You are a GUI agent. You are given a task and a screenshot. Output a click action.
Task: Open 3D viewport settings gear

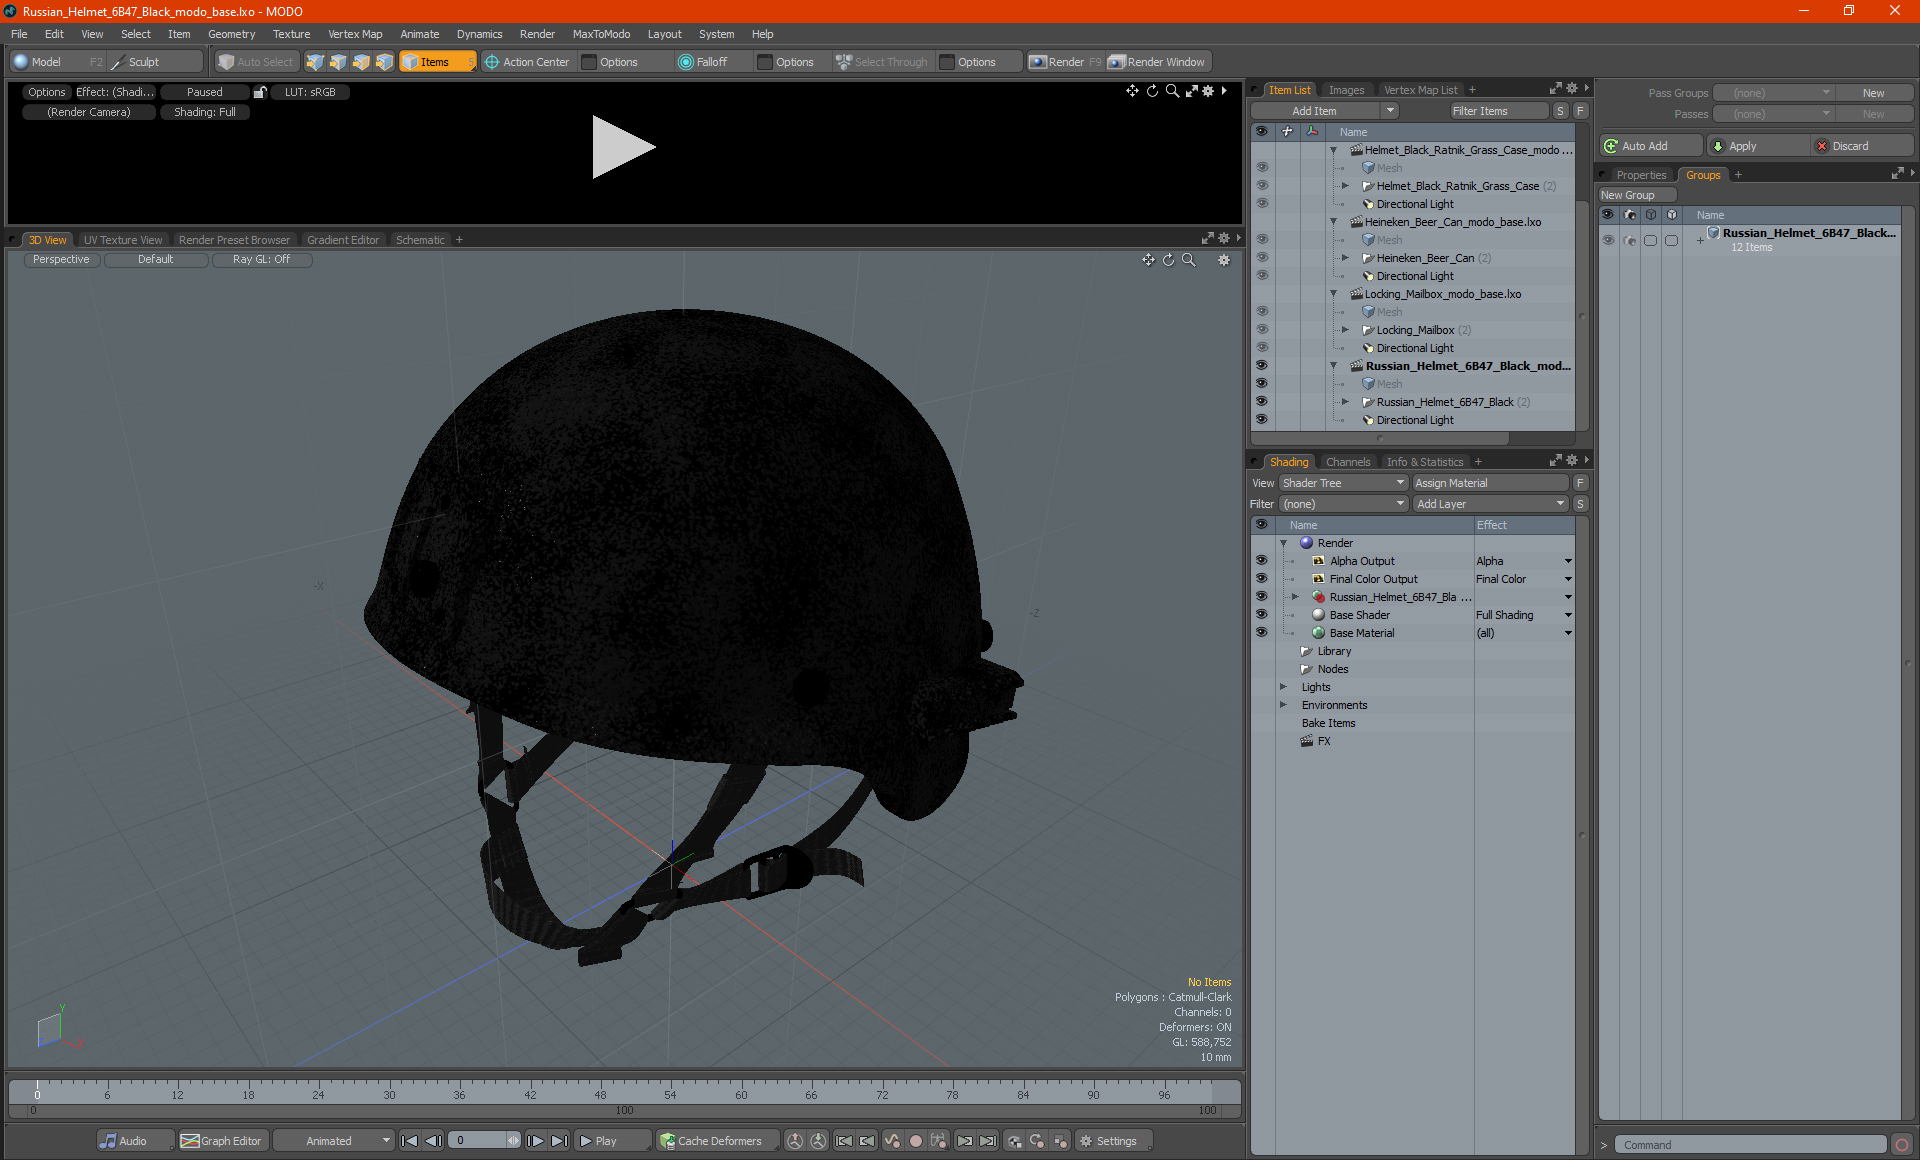coord(1223,260)
